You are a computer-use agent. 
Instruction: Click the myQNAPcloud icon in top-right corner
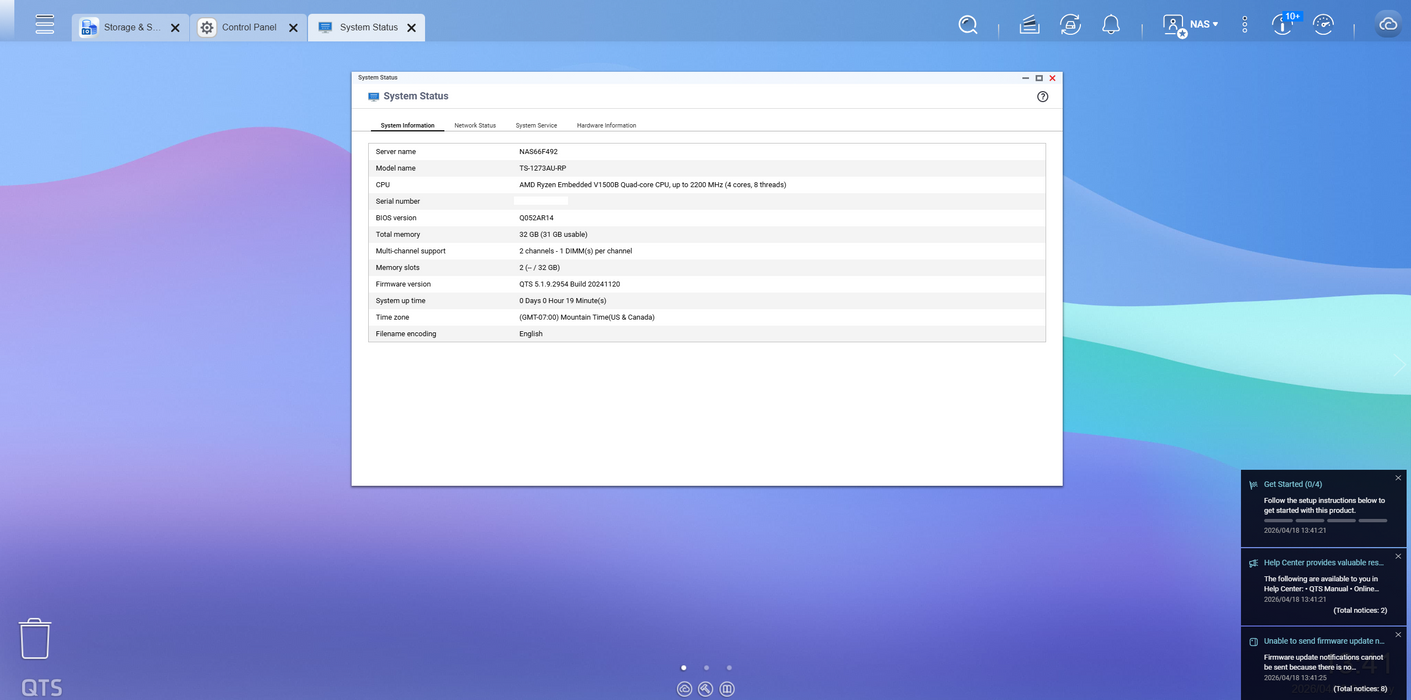1388,25
